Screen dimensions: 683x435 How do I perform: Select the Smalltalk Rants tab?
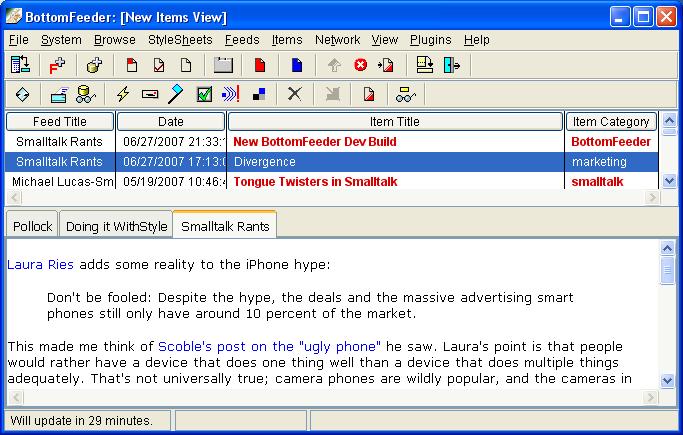[225, 226]
